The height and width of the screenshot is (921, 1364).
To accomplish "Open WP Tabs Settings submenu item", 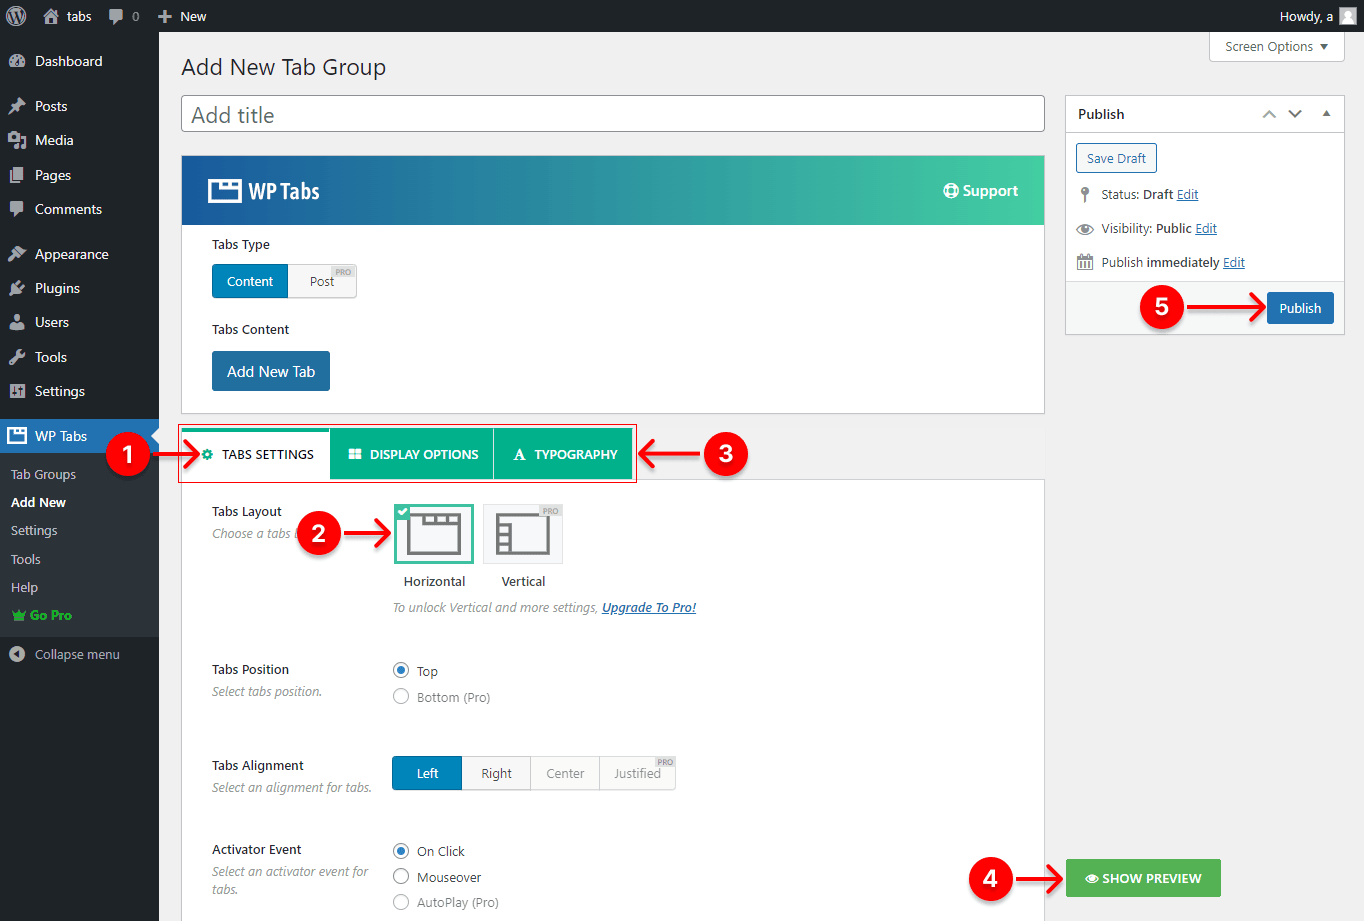I will click(34, 530).
